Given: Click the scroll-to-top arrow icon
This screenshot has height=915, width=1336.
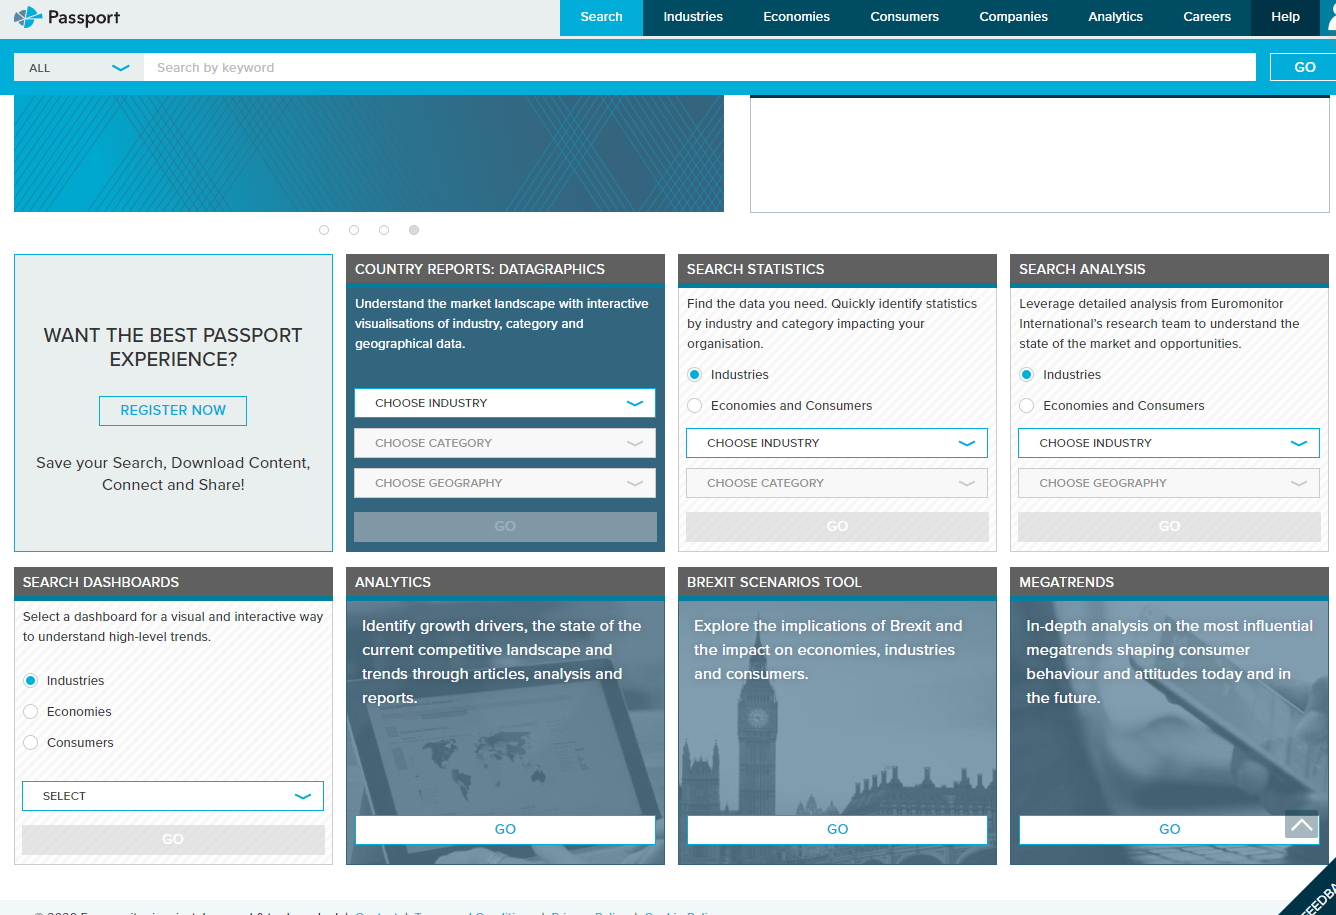Looking at the screenshot, I should (1301, 825).
